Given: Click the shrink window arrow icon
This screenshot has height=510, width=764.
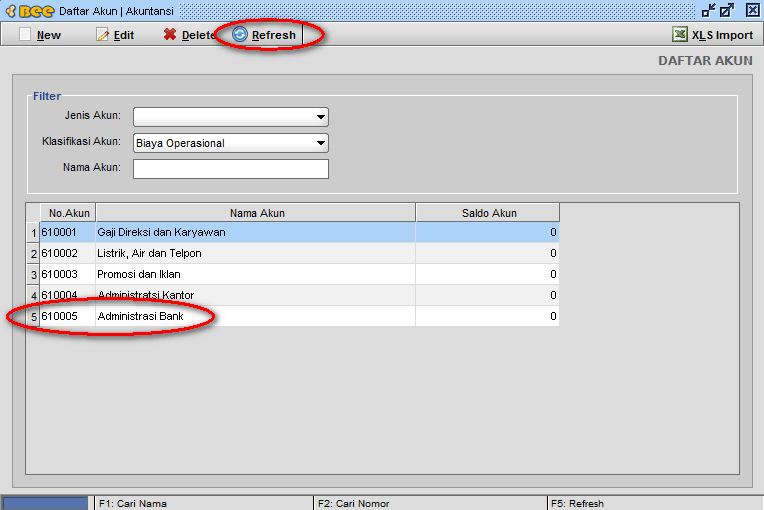Looking at the screenshot, I should coord(708,10).
